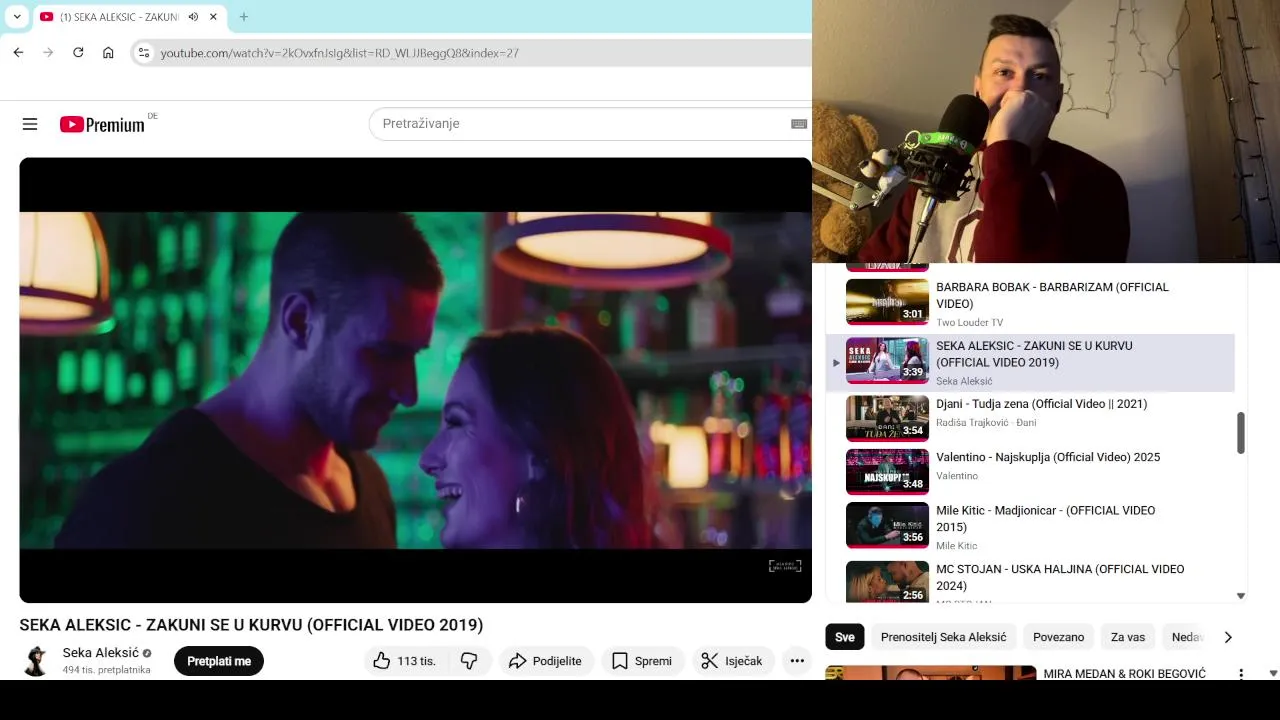Click the 494 tis. pretplatnika subscriber count
The width and height of the screenshot is (1280, 720).
click(x=106, y=670)
